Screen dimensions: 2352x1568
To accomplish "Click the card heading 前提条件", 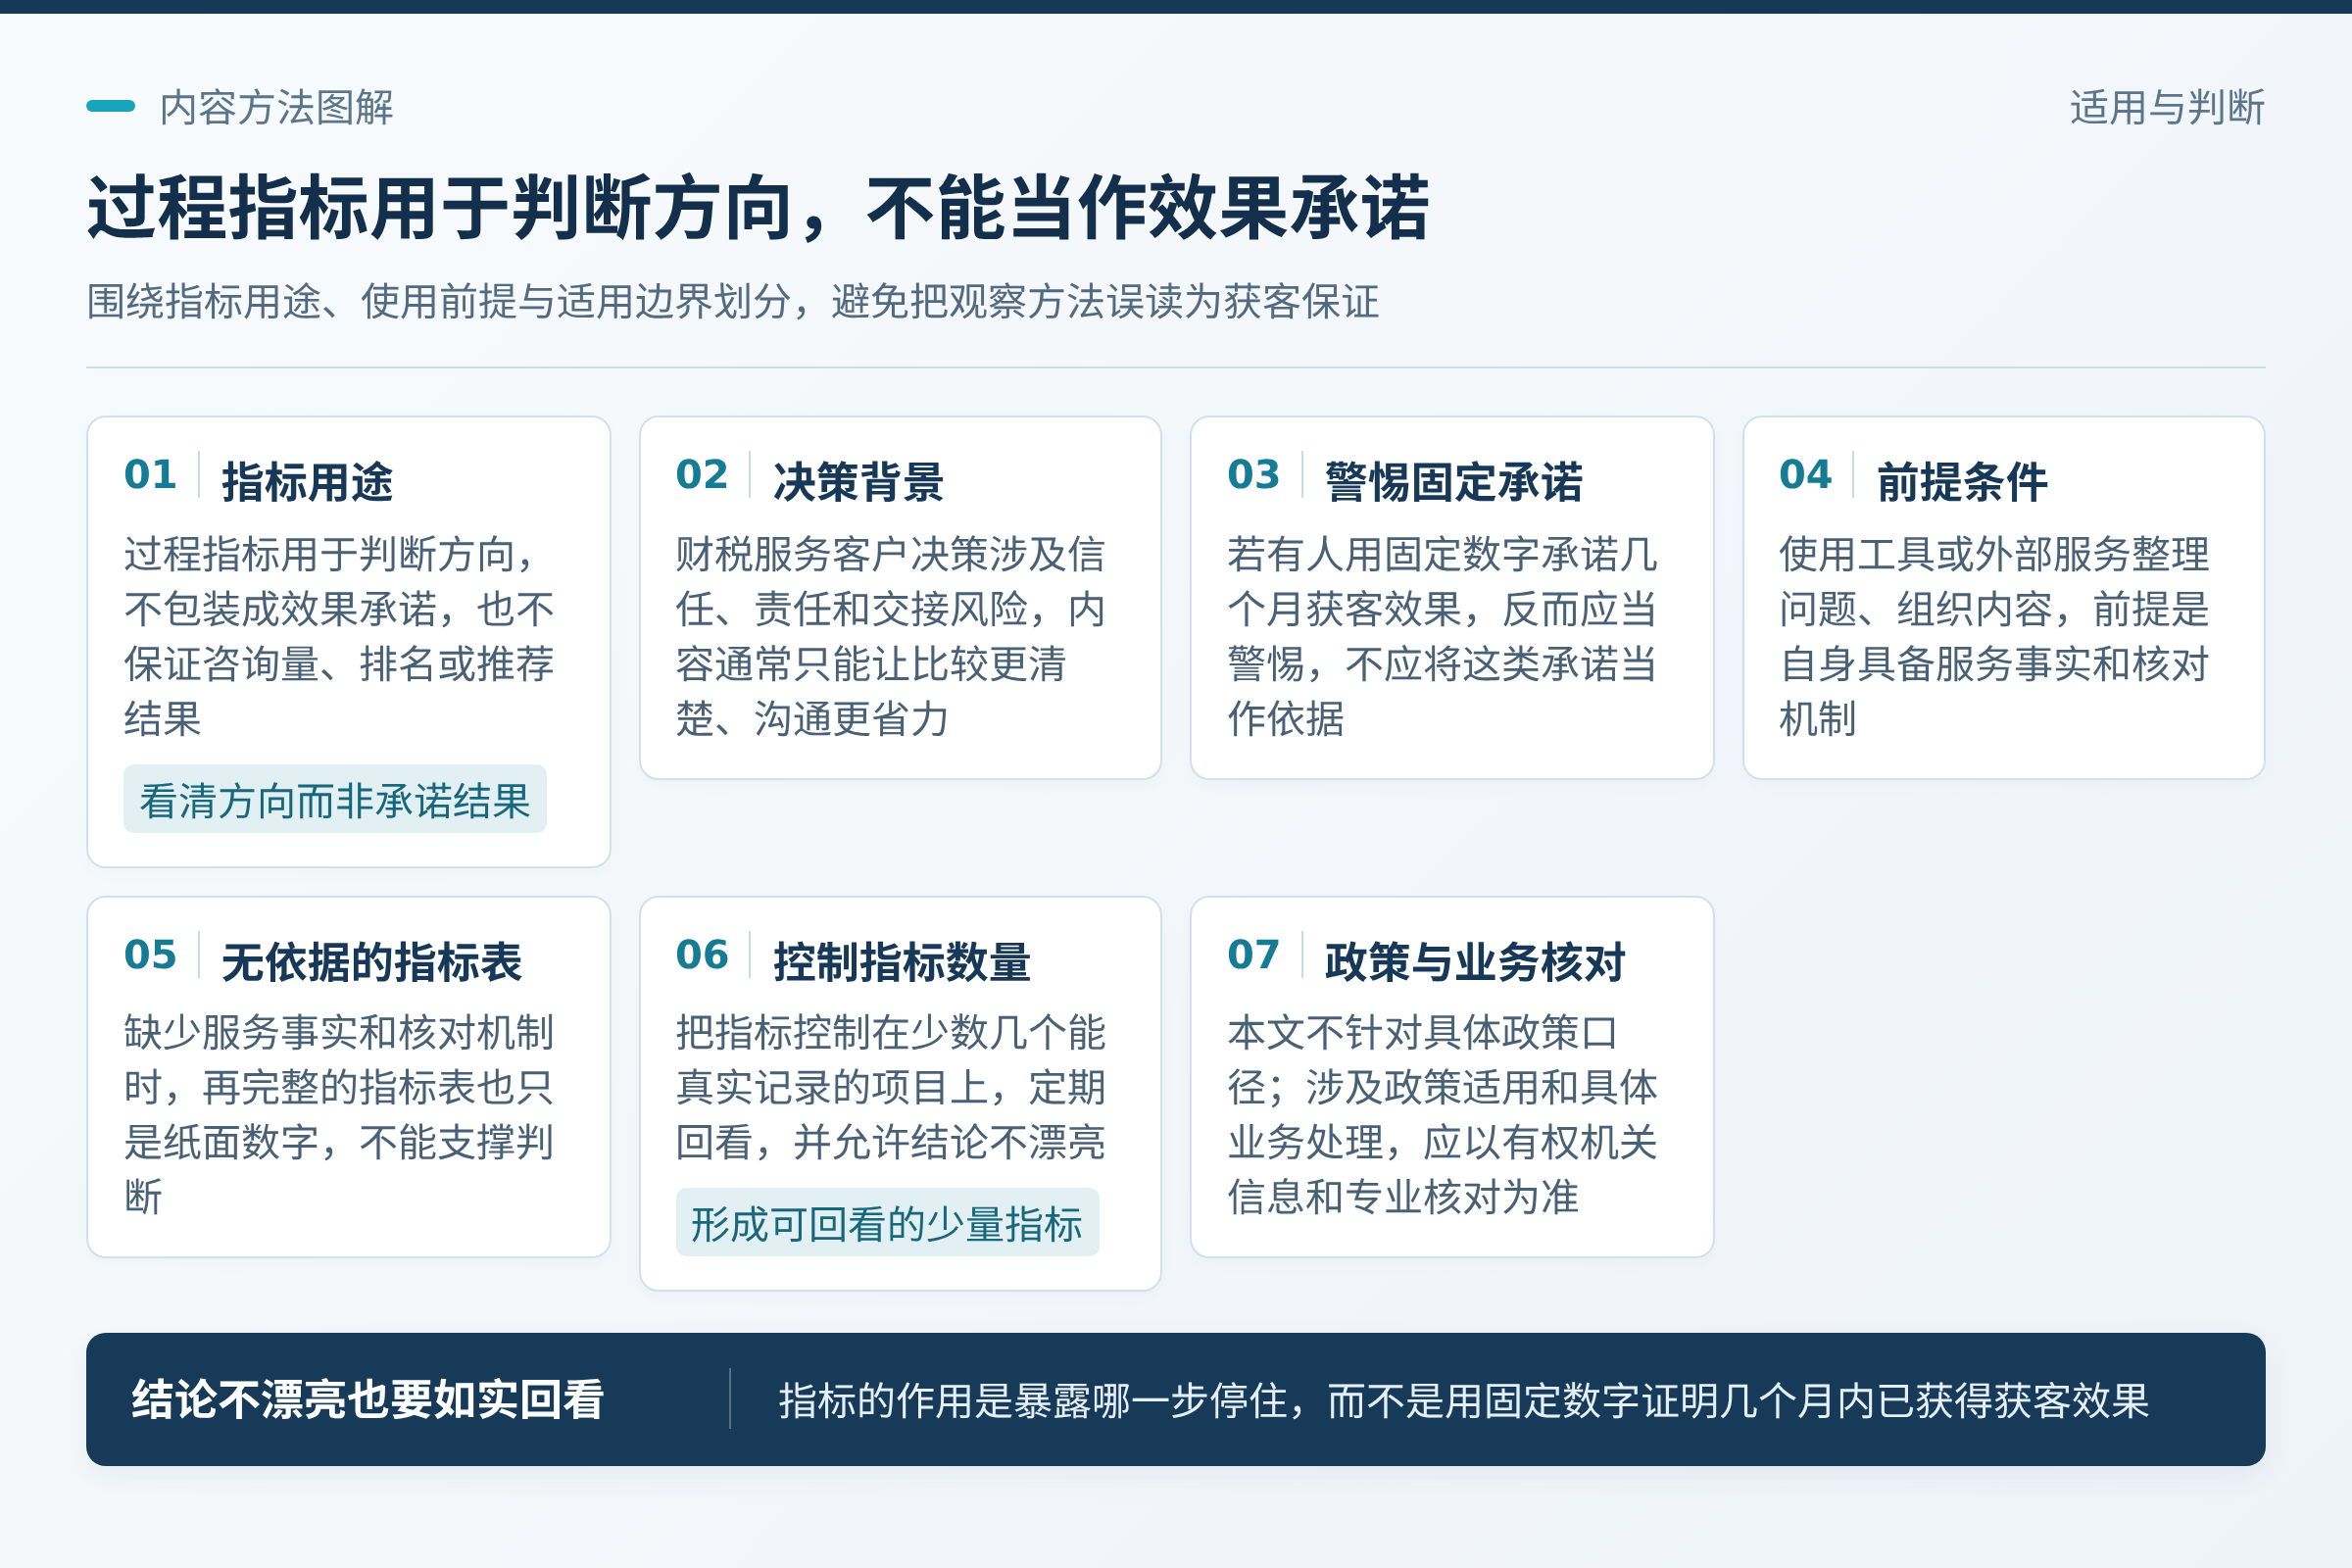I will [1962, 482].
